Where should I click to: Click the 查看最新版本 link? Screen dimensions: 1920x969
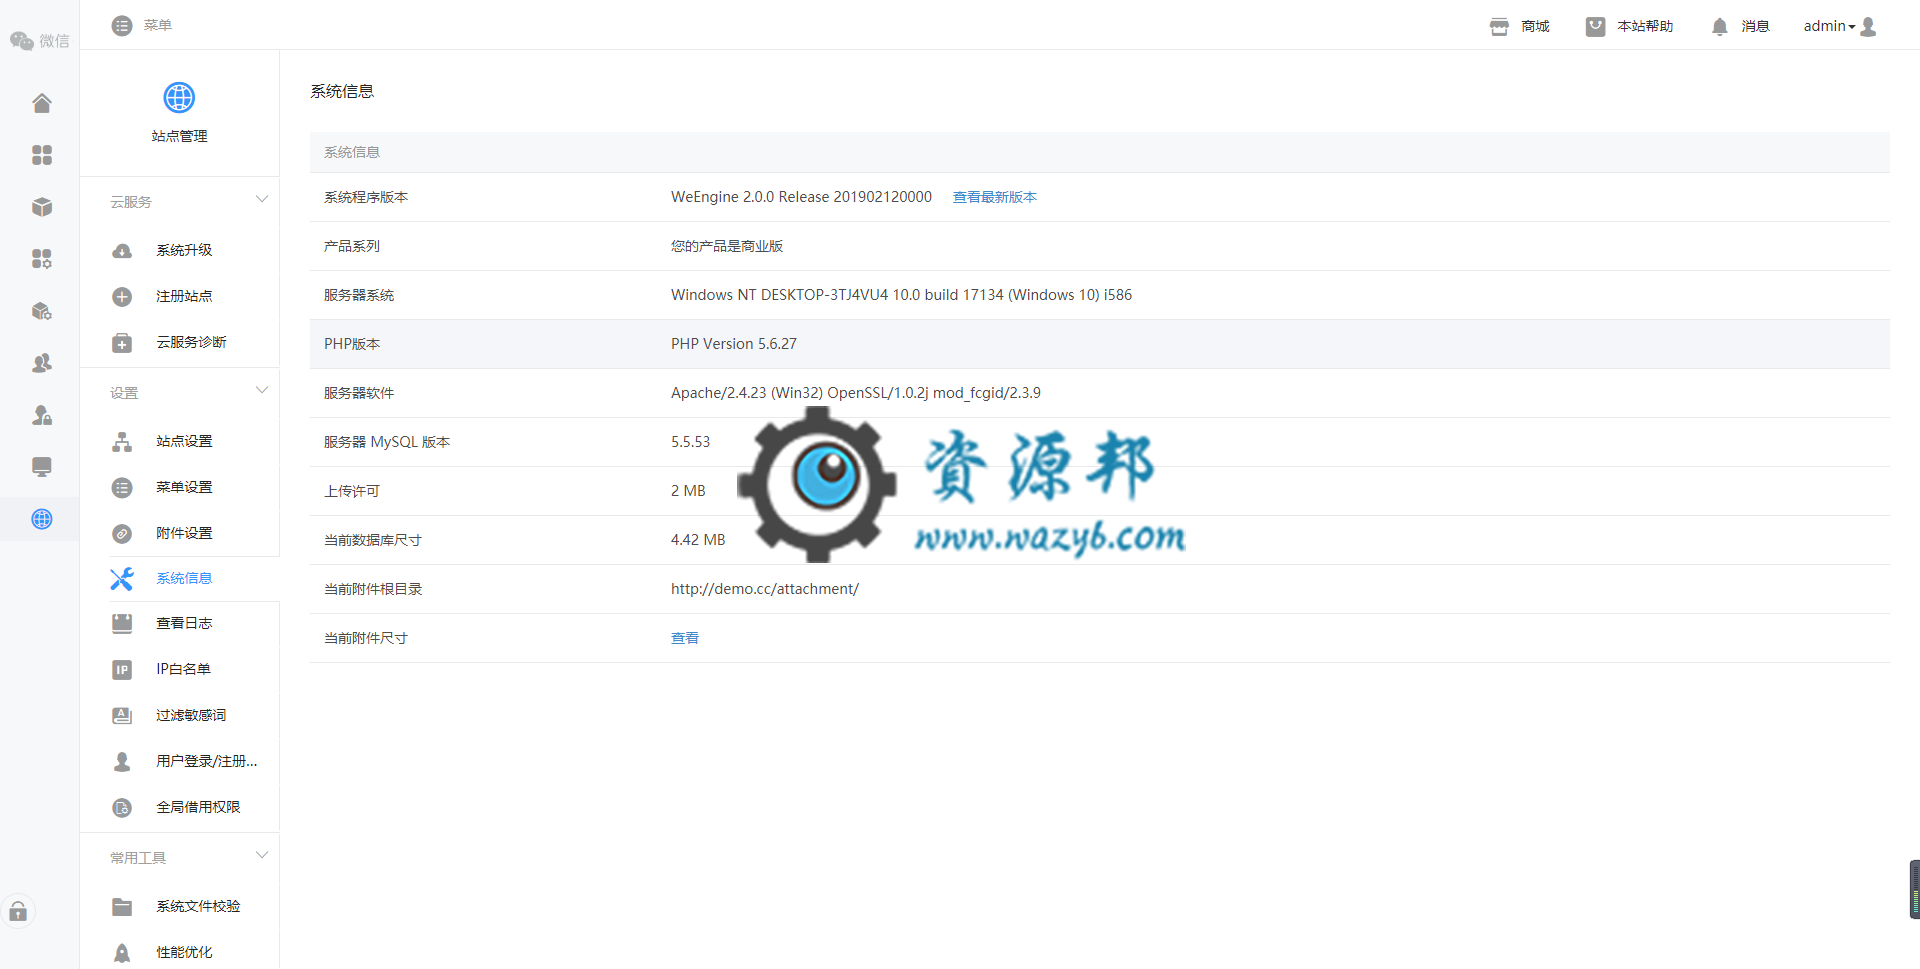point(995,197)
